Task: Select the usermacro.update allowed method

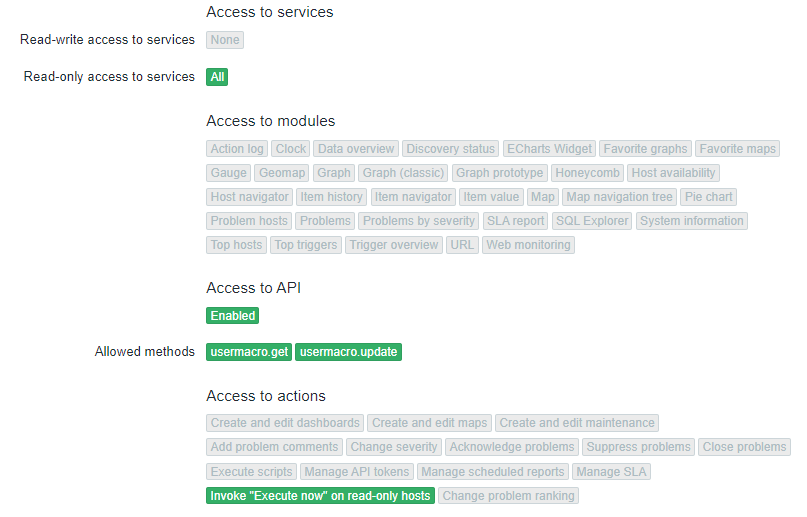Action: pos(348,352)
